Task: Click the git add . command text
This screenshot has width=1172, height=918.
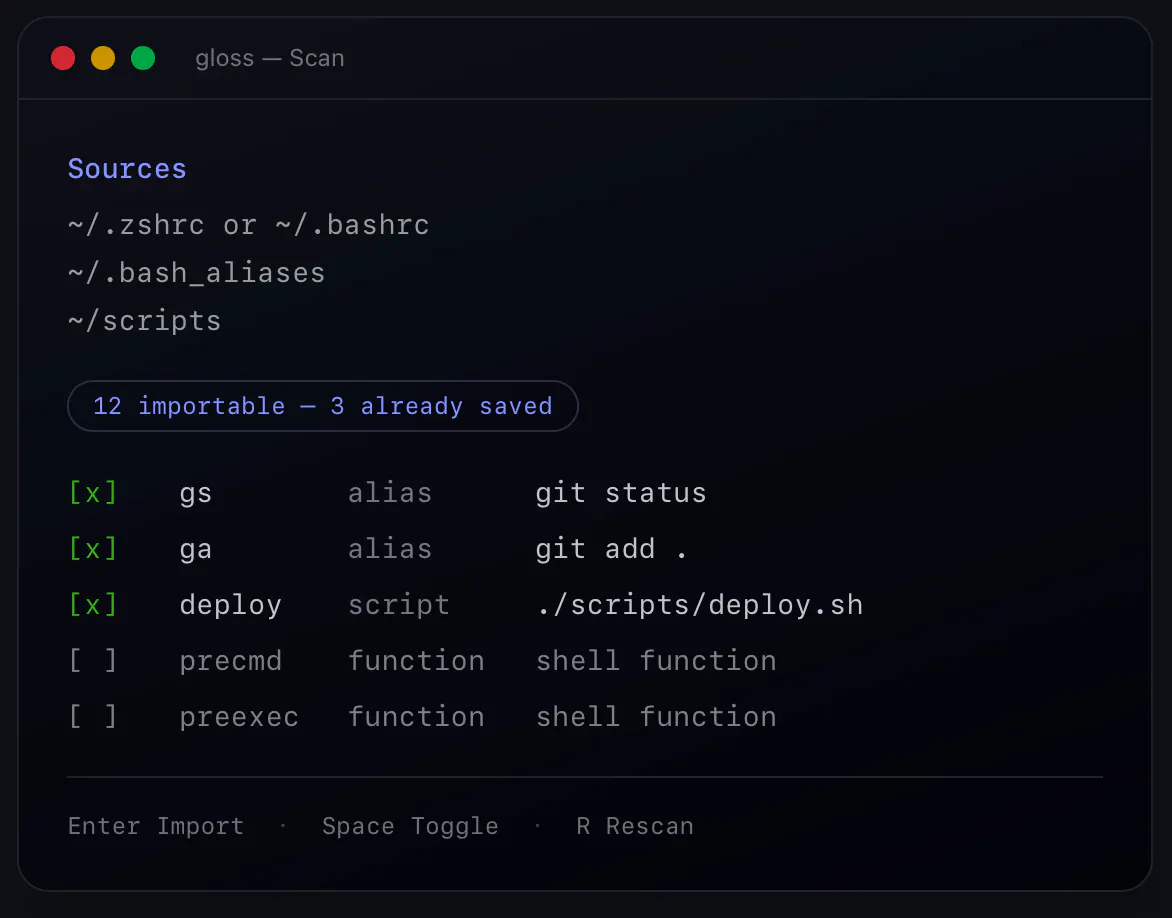Action: click(x=611, y=549)
